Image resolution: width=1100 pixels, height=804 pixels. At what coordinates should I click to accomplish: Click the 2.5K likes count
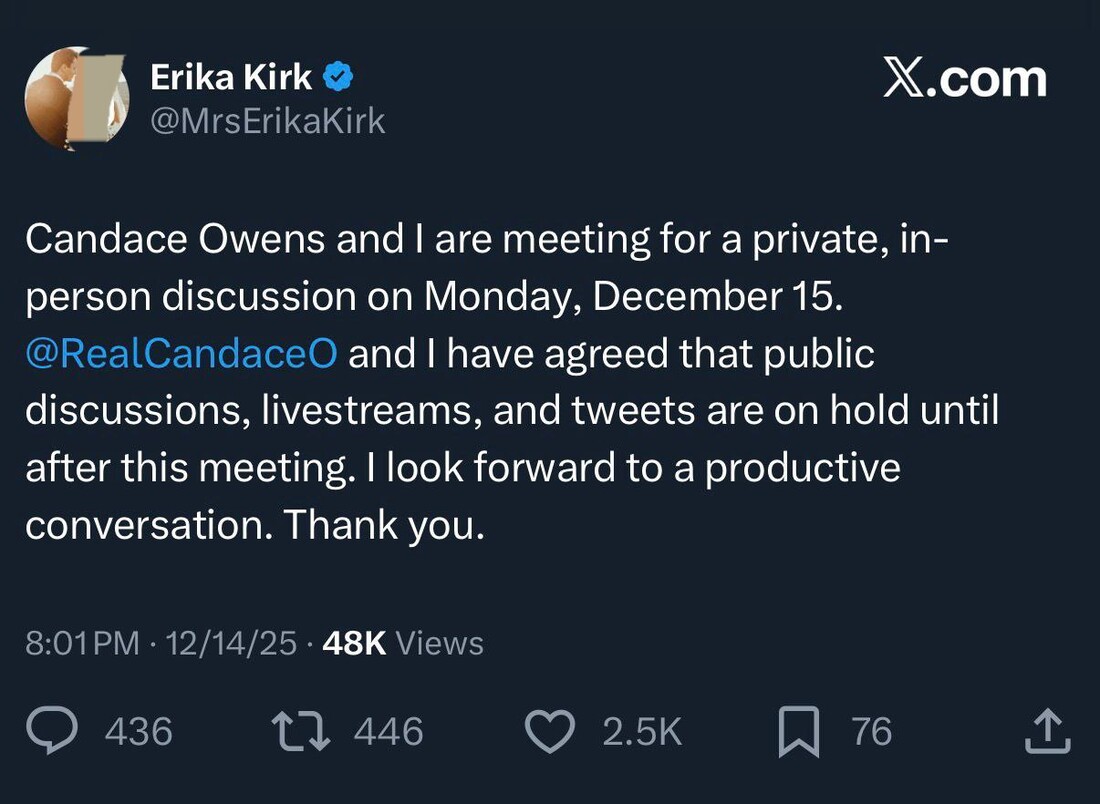(642, 732)
